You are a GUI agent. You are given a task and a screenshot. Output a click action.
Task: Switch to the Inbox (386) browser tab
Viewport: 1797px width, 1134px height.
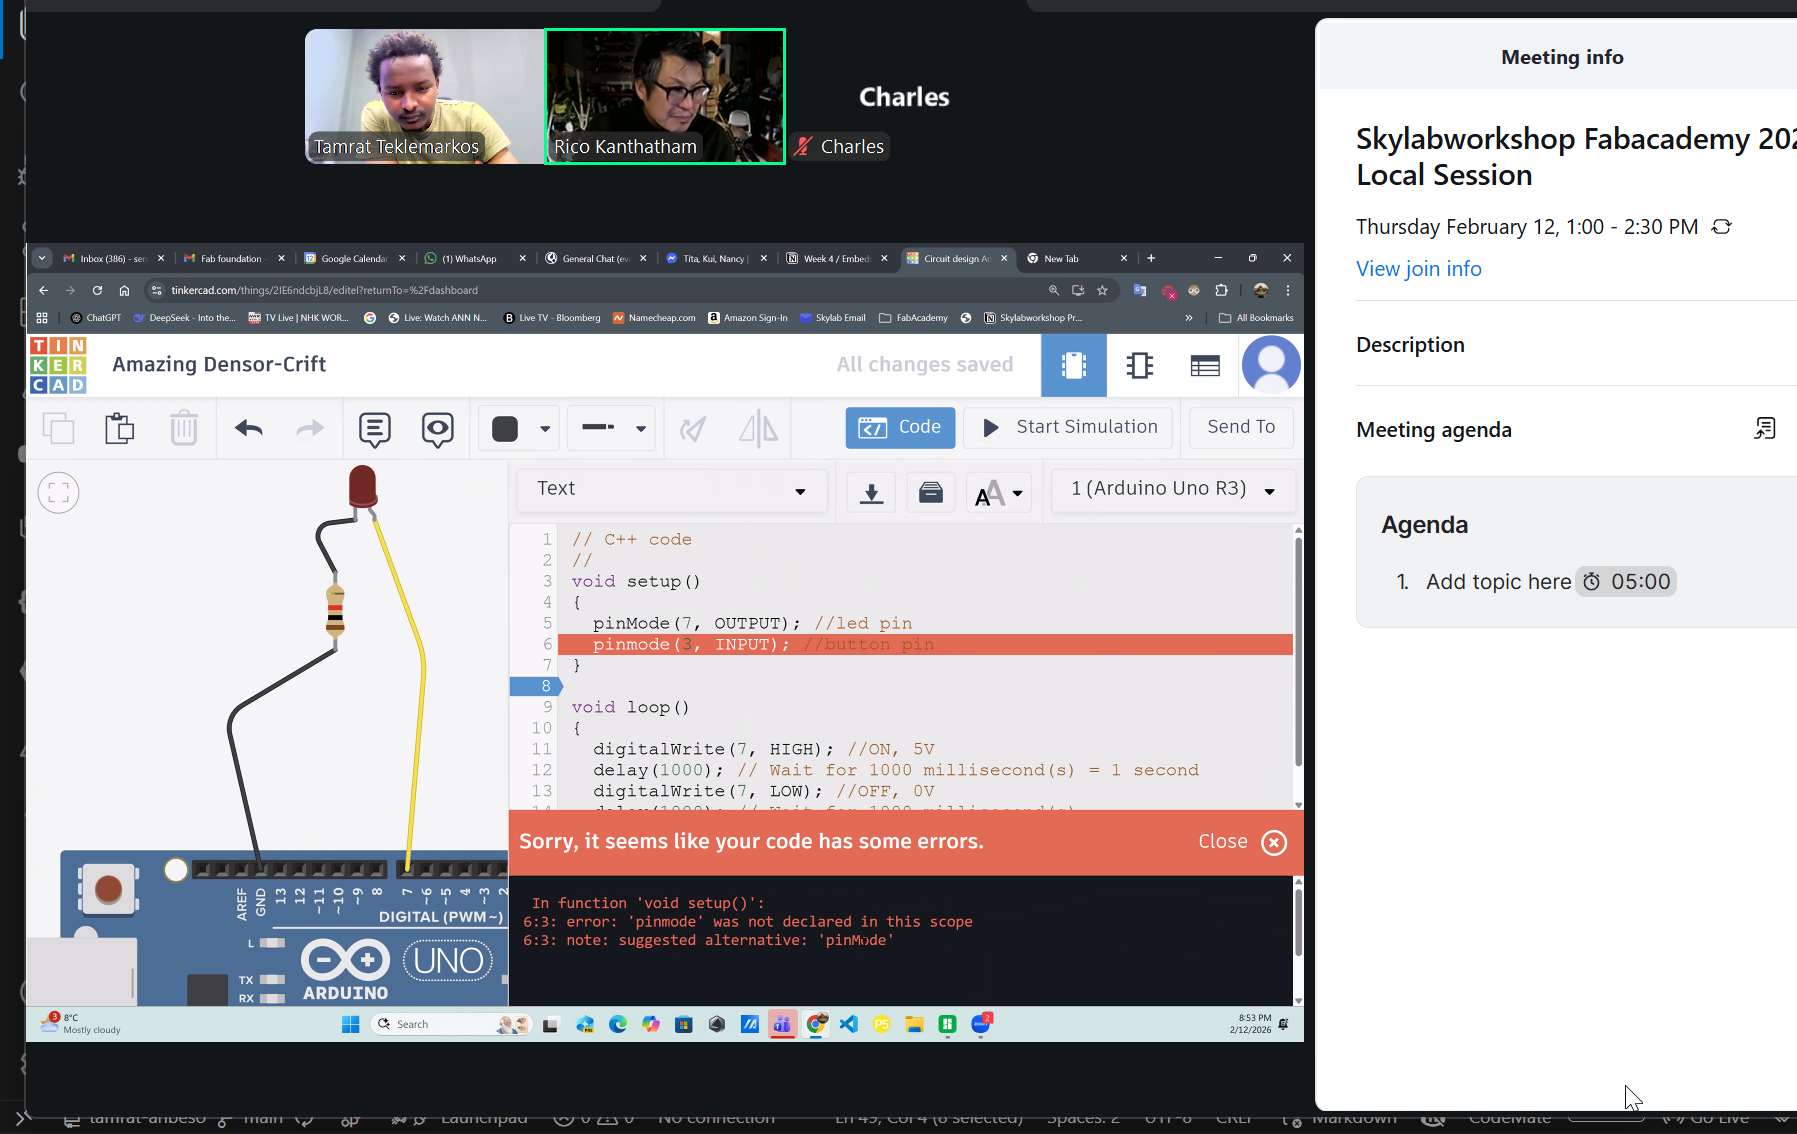[x=113, y=258]
